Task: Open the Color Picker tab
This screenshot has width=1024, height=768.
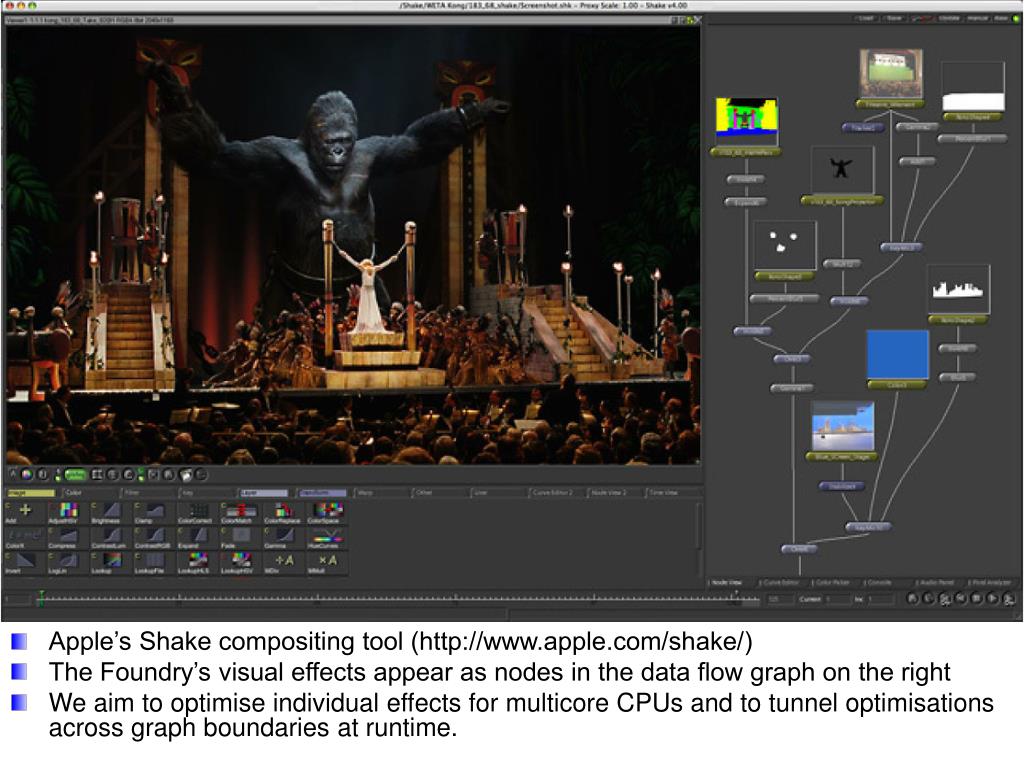Action: (x=833, y=582)
